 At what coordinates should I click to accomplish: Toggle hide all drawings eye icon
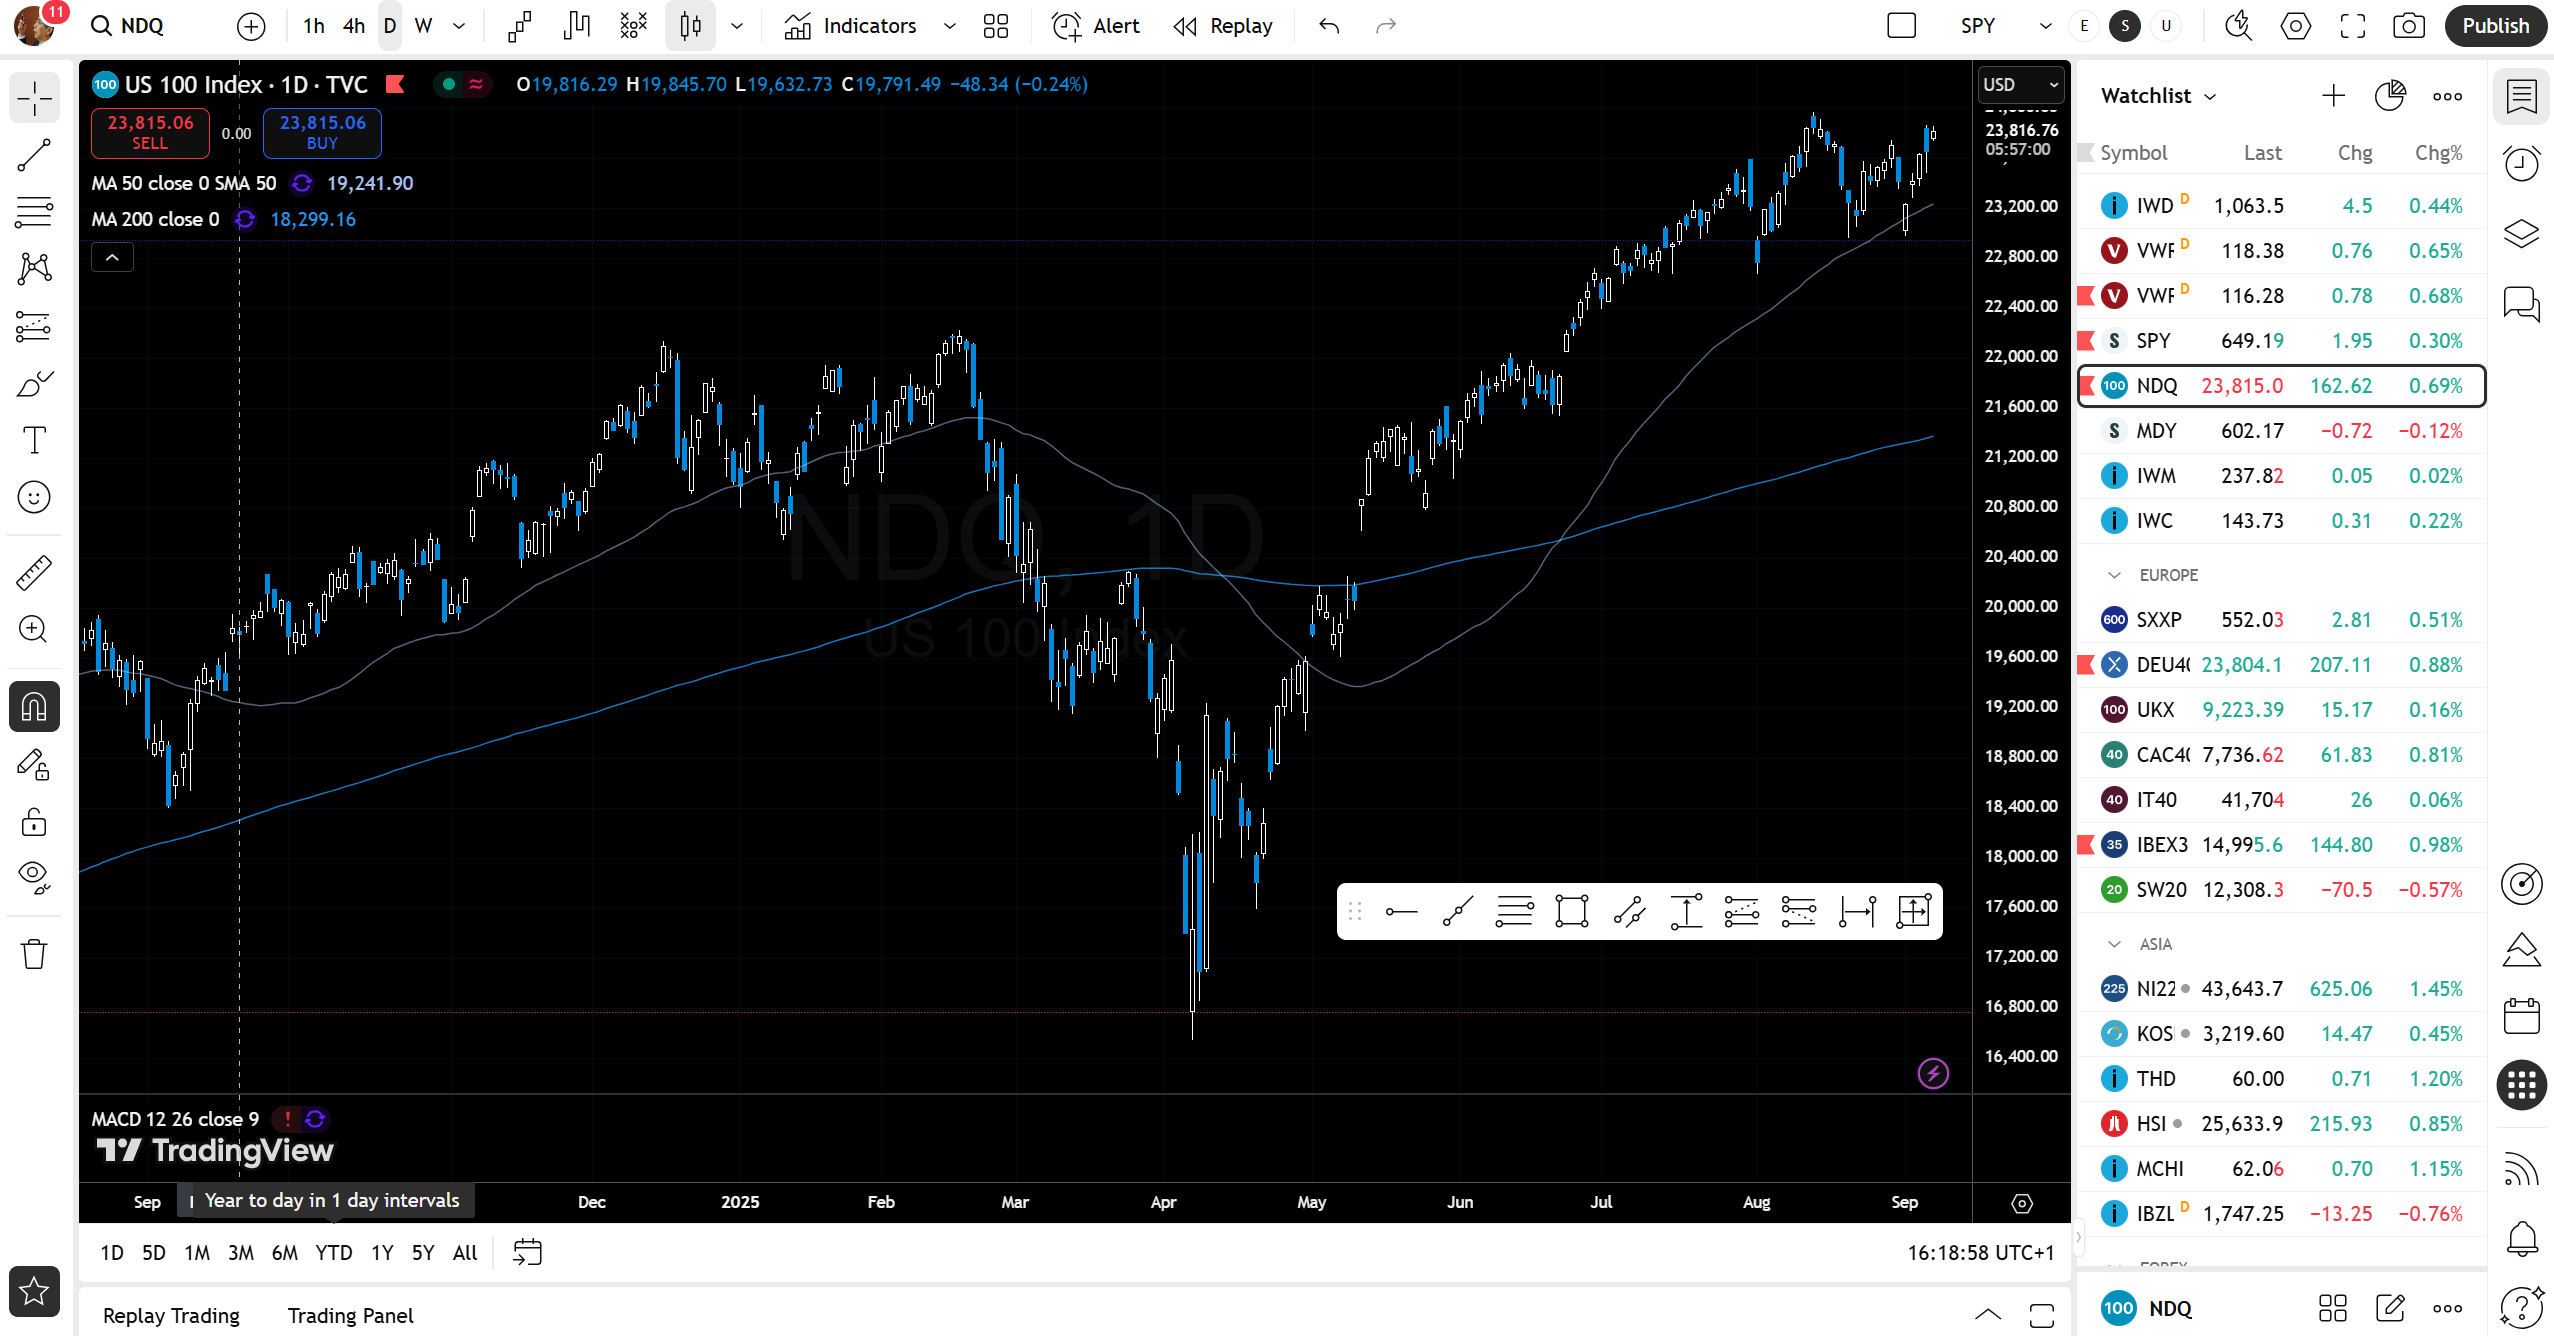click(34, 877)
